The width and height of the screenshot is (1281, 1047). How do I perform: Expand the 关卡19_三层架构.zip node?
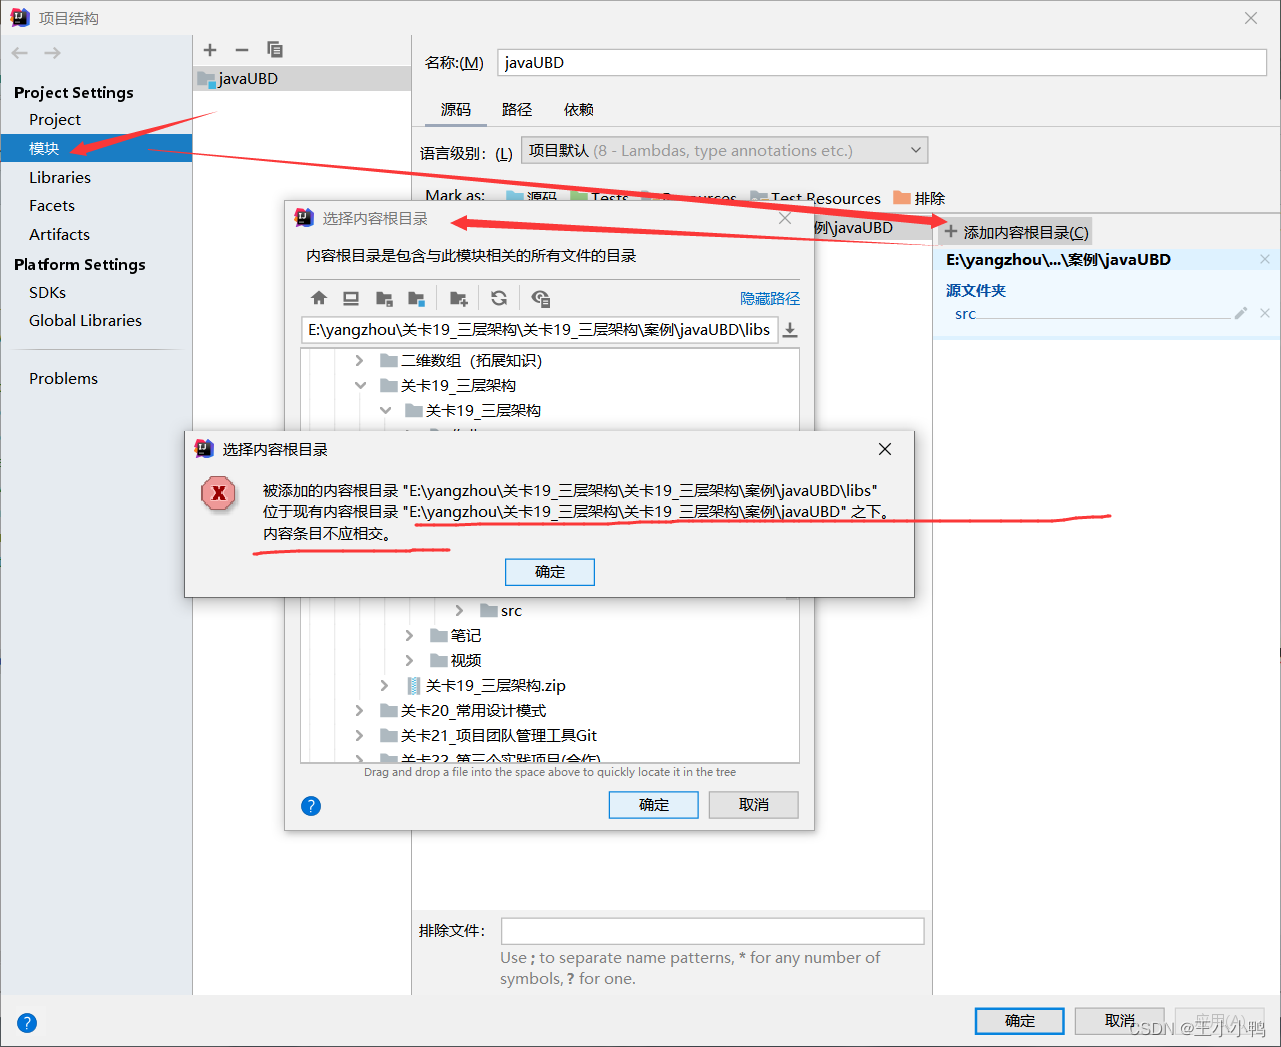click(385, 685)
